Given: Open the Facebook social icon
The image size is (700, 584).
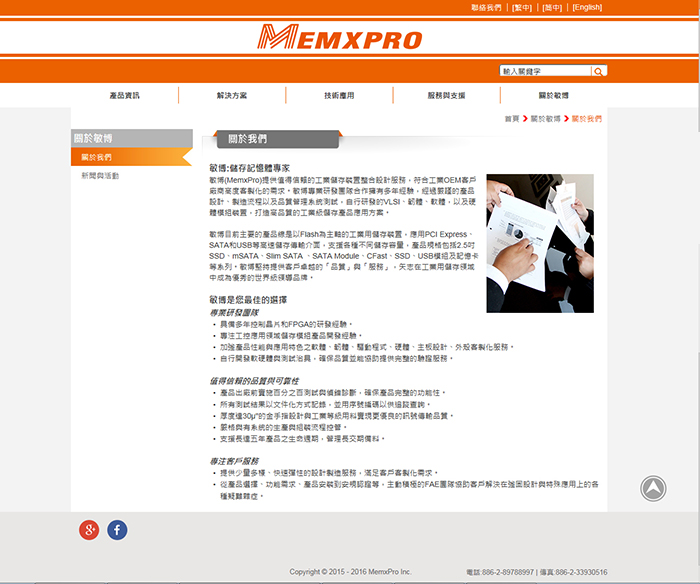Looking at the screenshot, I should (x=117, y=530).
